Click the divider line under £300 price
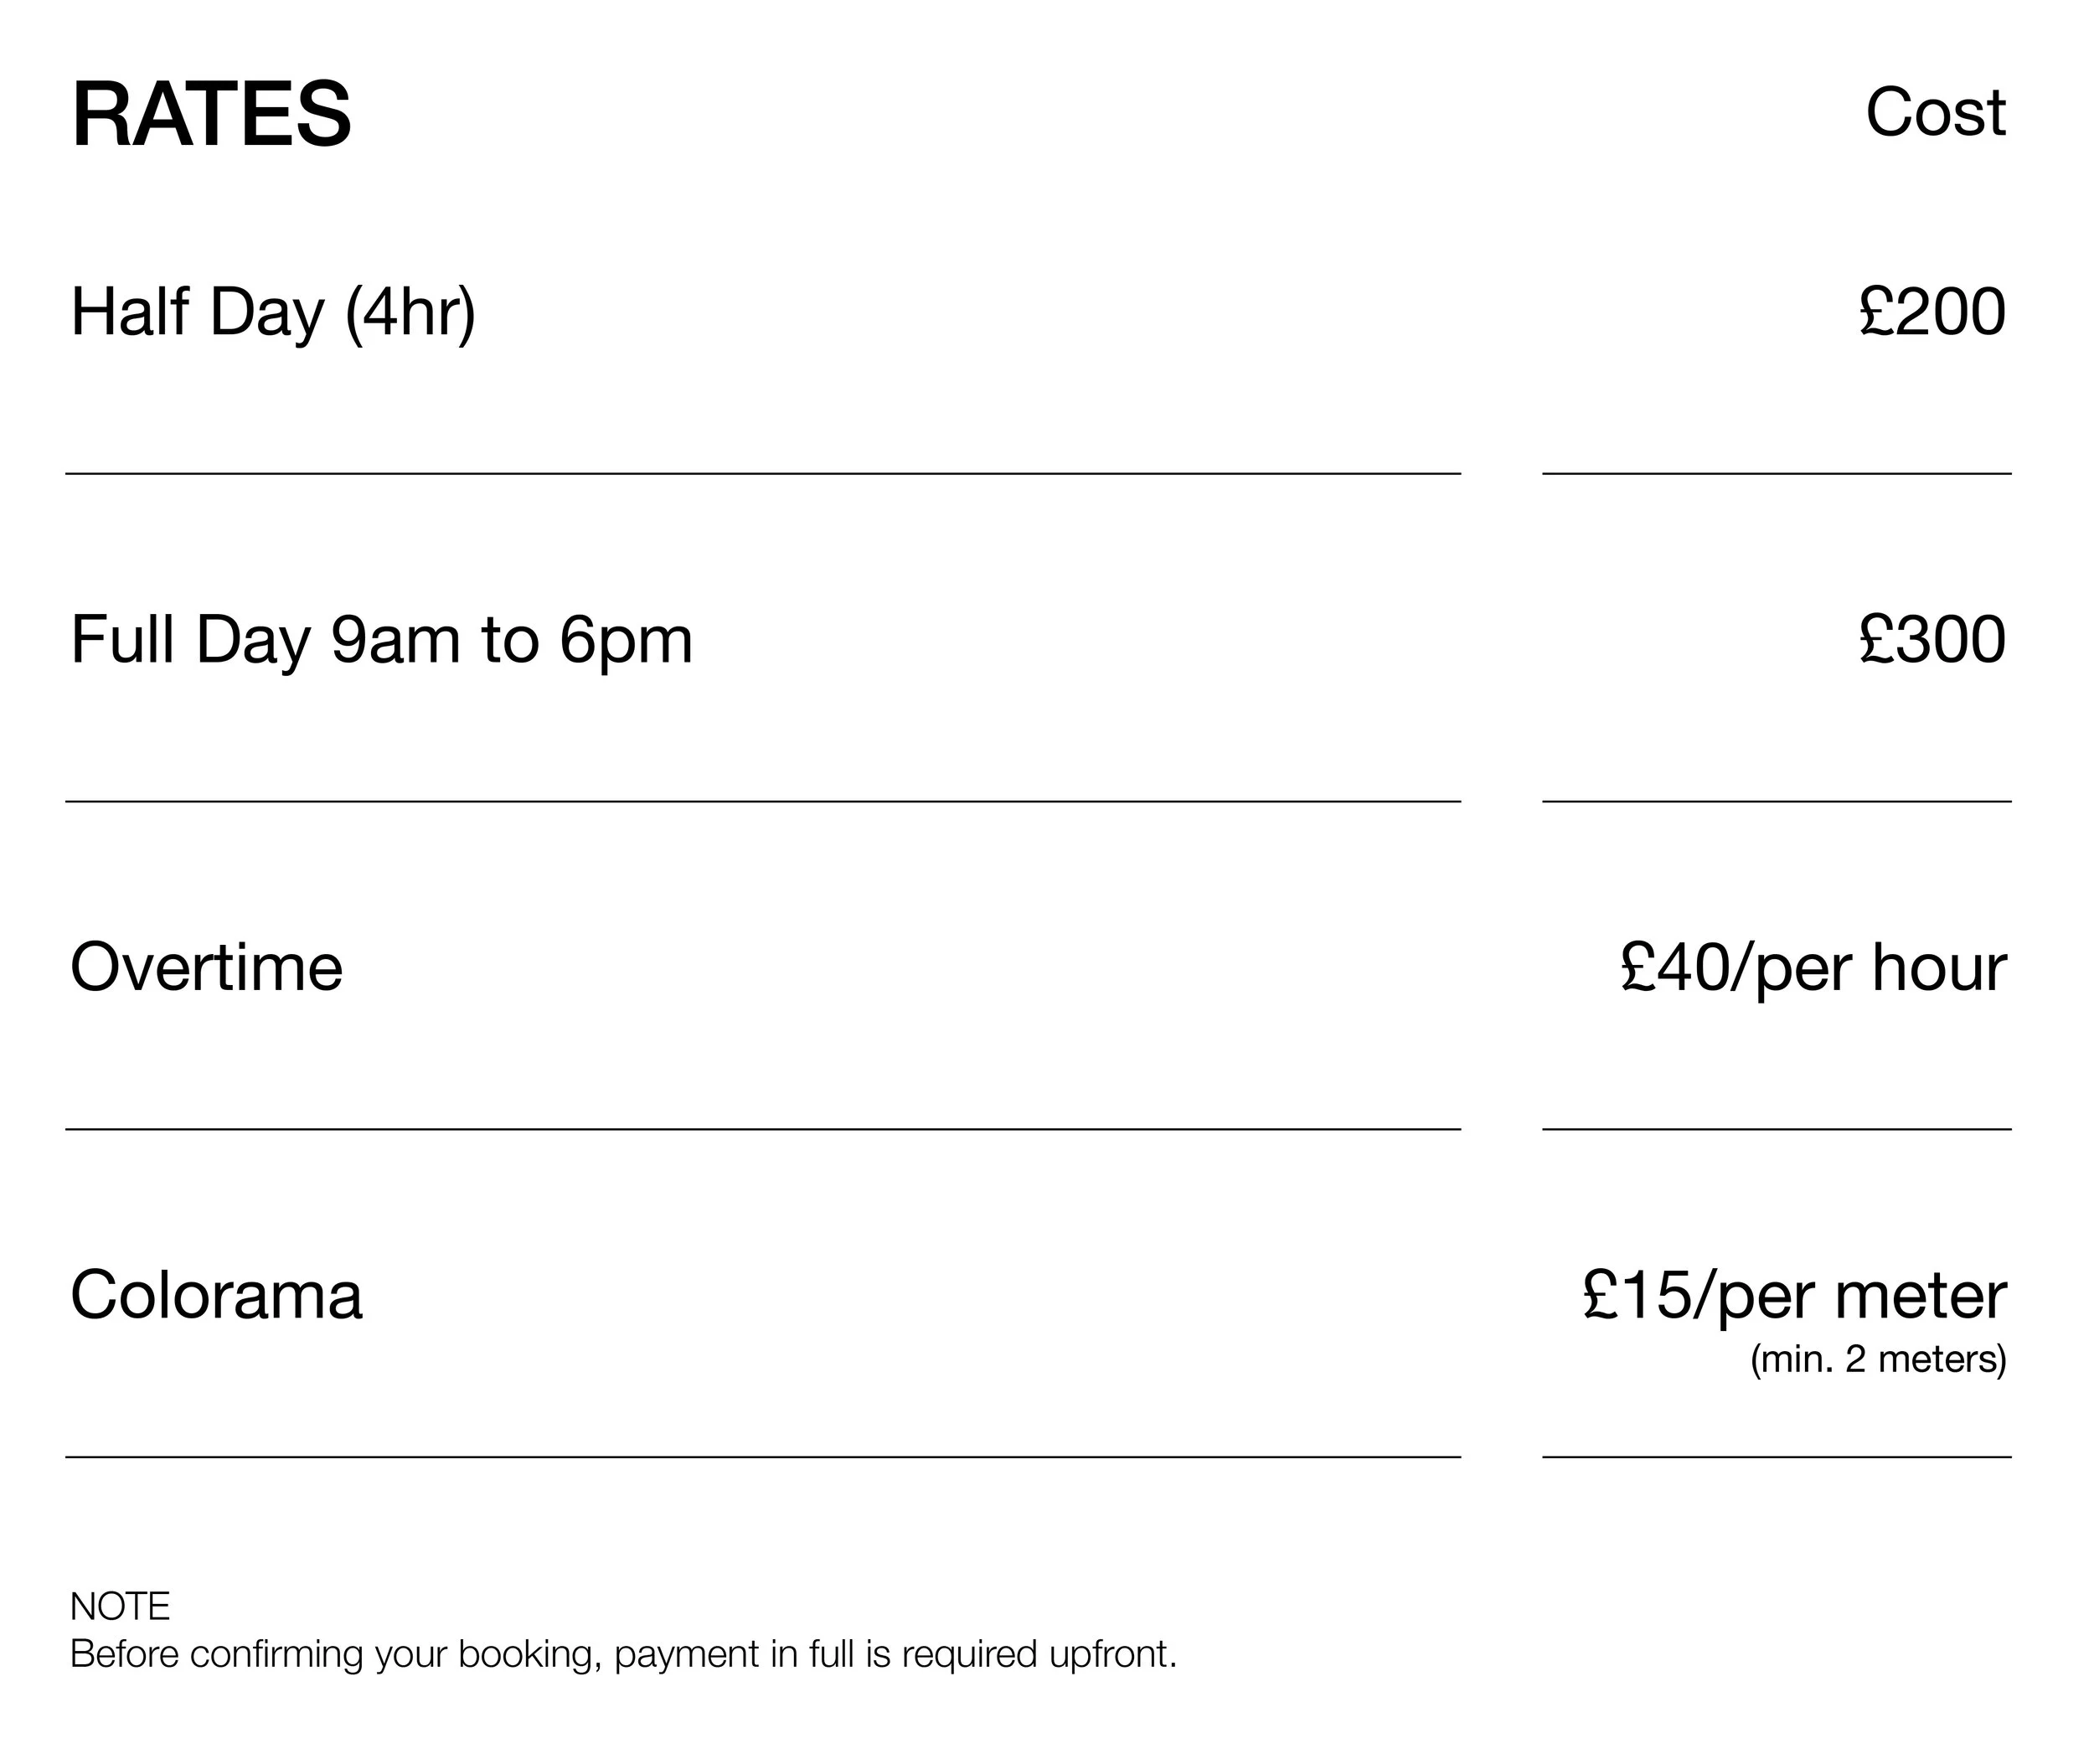 pyautogui.click(x=1776, y=802)
